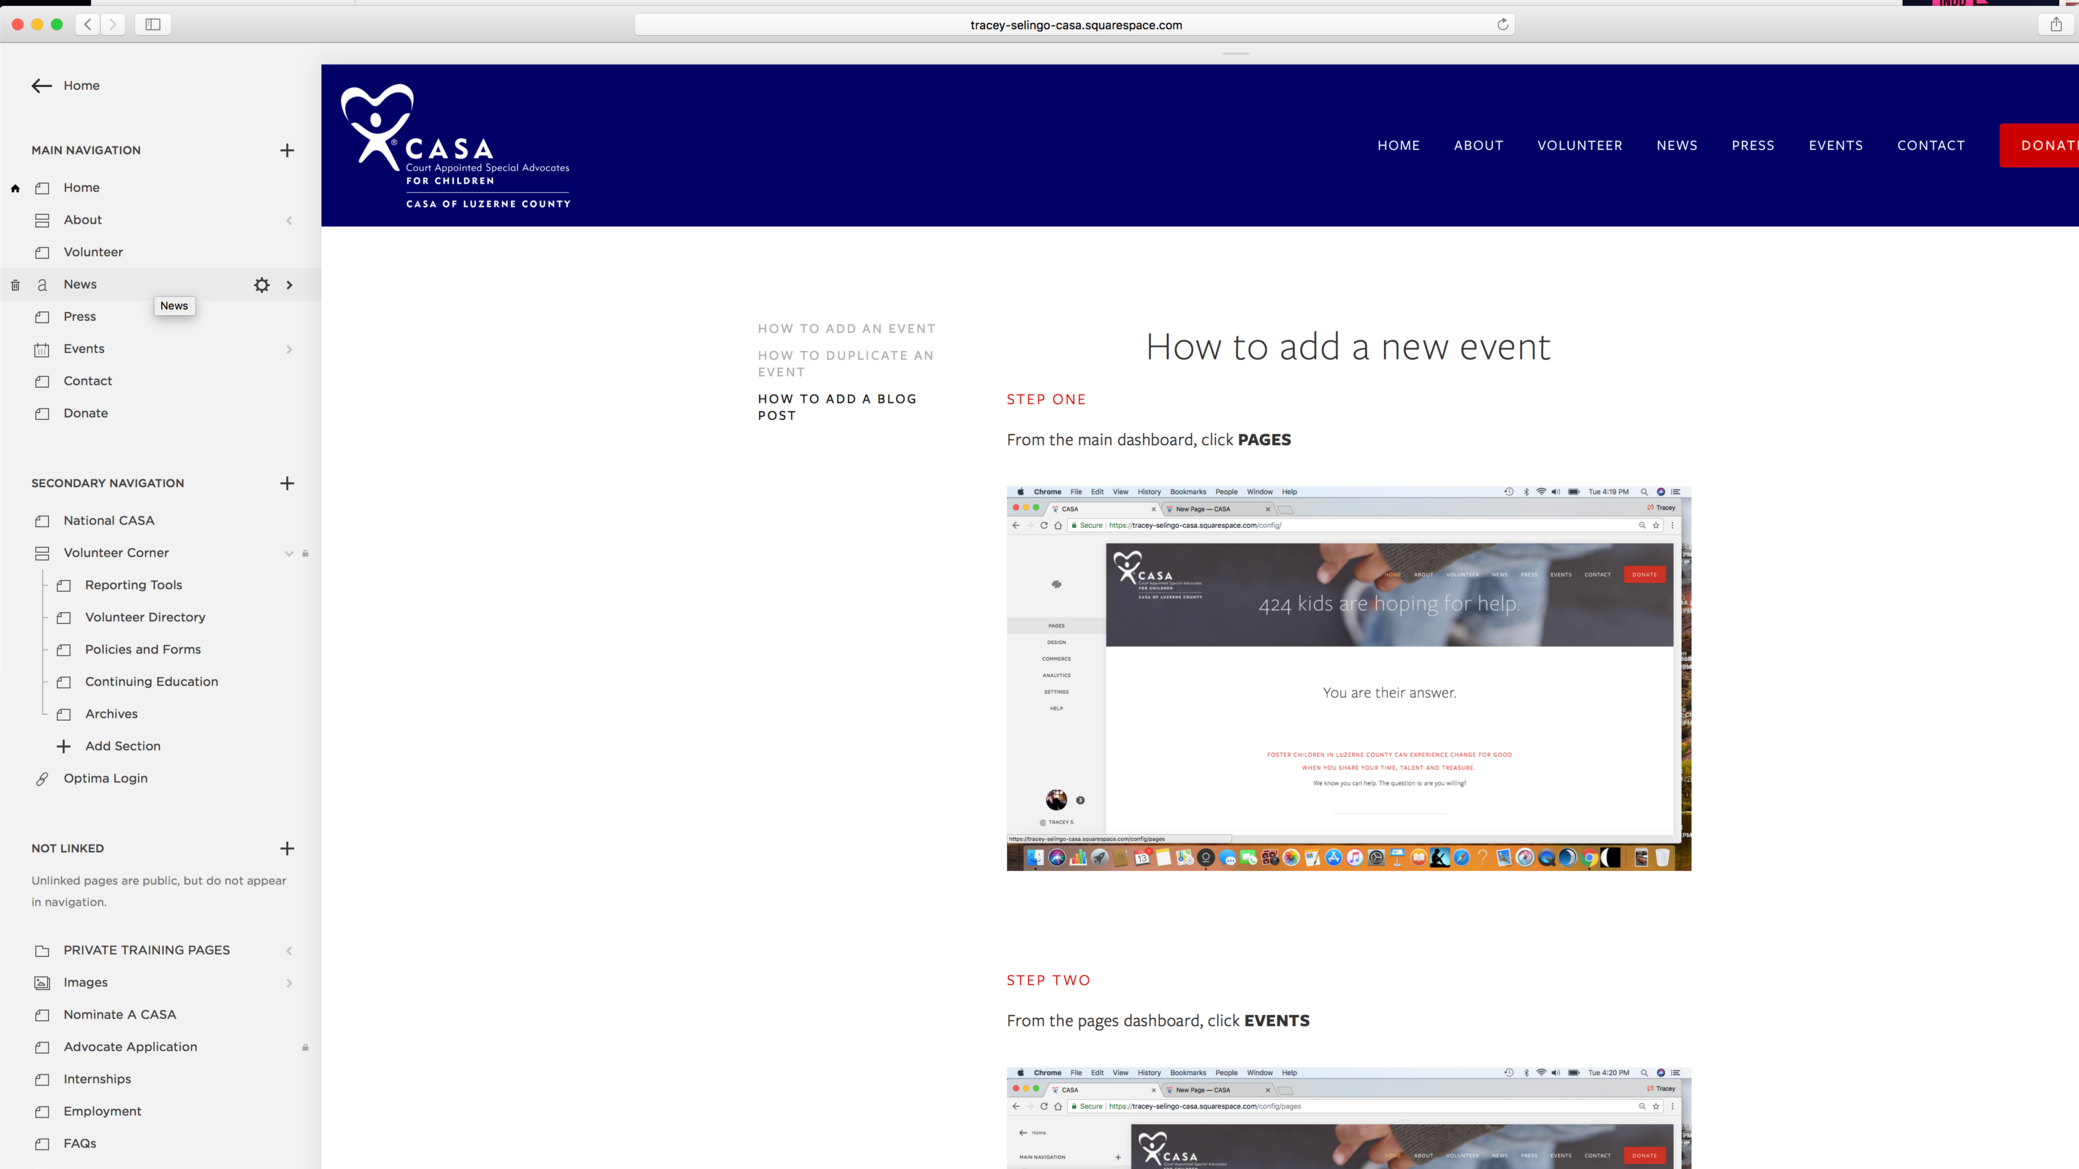Screen dimensions: 2079x1169
Task: Click the home indicator icon beside Home page
Action: (15, 188)
